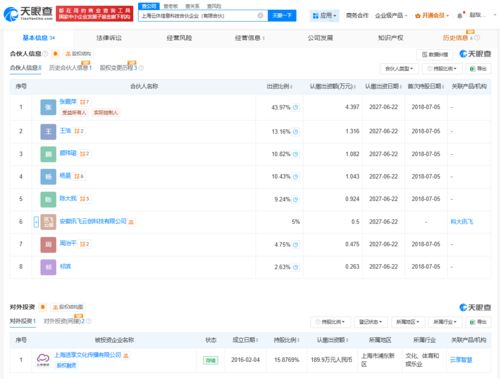Open the 安徽讯飞云创科技有限公司 partner link
The width and height of the screenshot is (500, 379).
(93, 221)
